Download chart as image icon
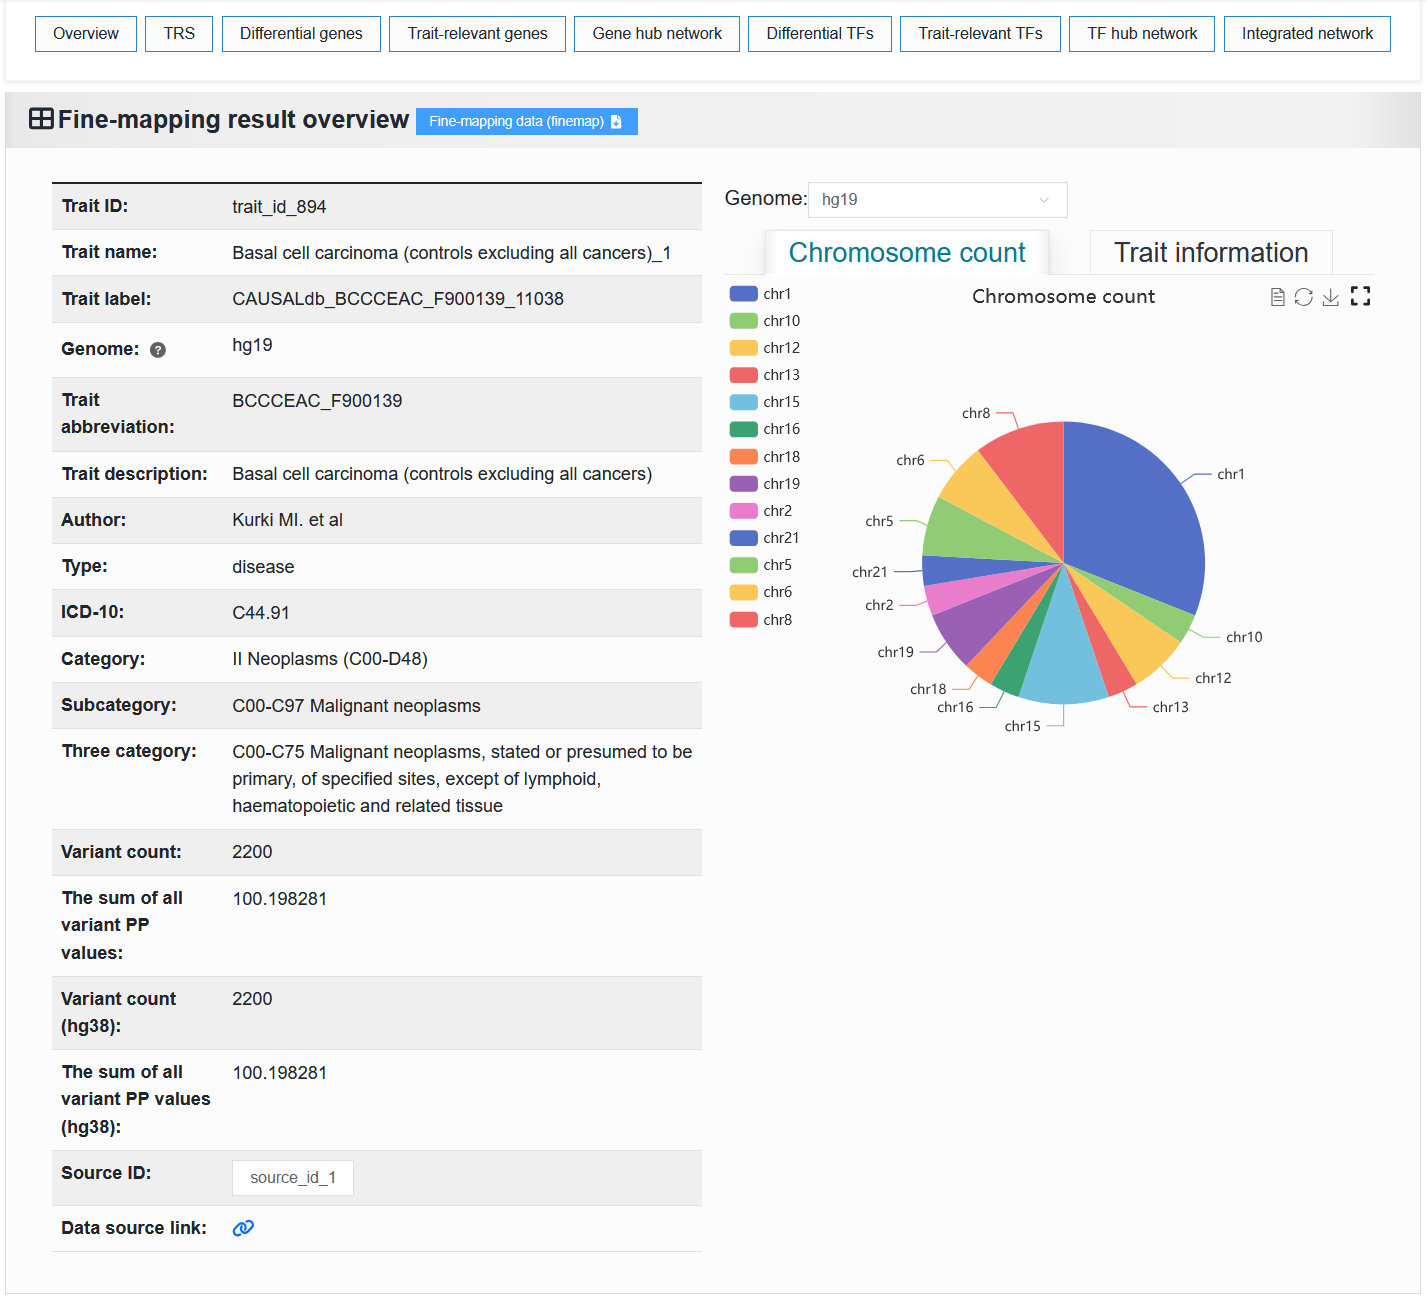The width and height of the screenshot is (1427, 1302). (x=1330, y=297)
